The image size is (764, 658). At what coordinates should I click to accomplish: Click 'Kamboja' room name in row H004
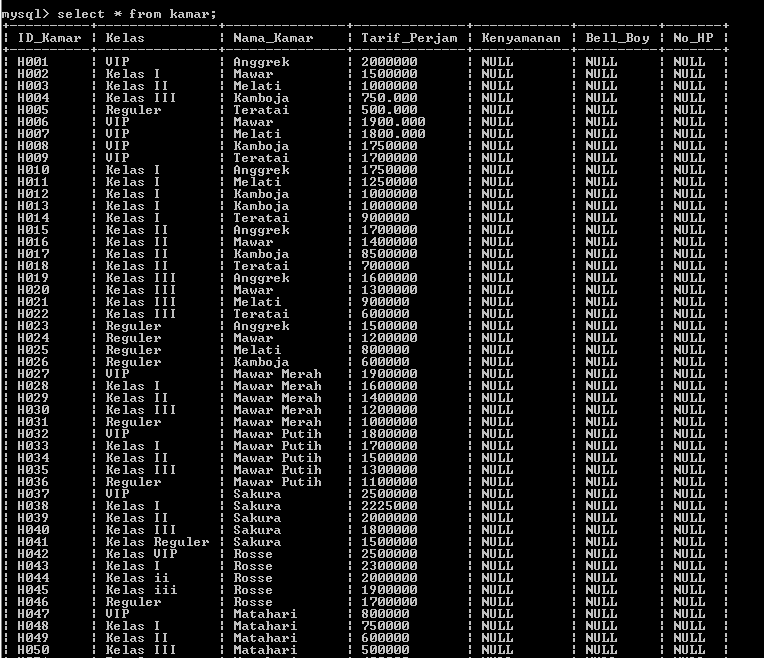point(261,98)
